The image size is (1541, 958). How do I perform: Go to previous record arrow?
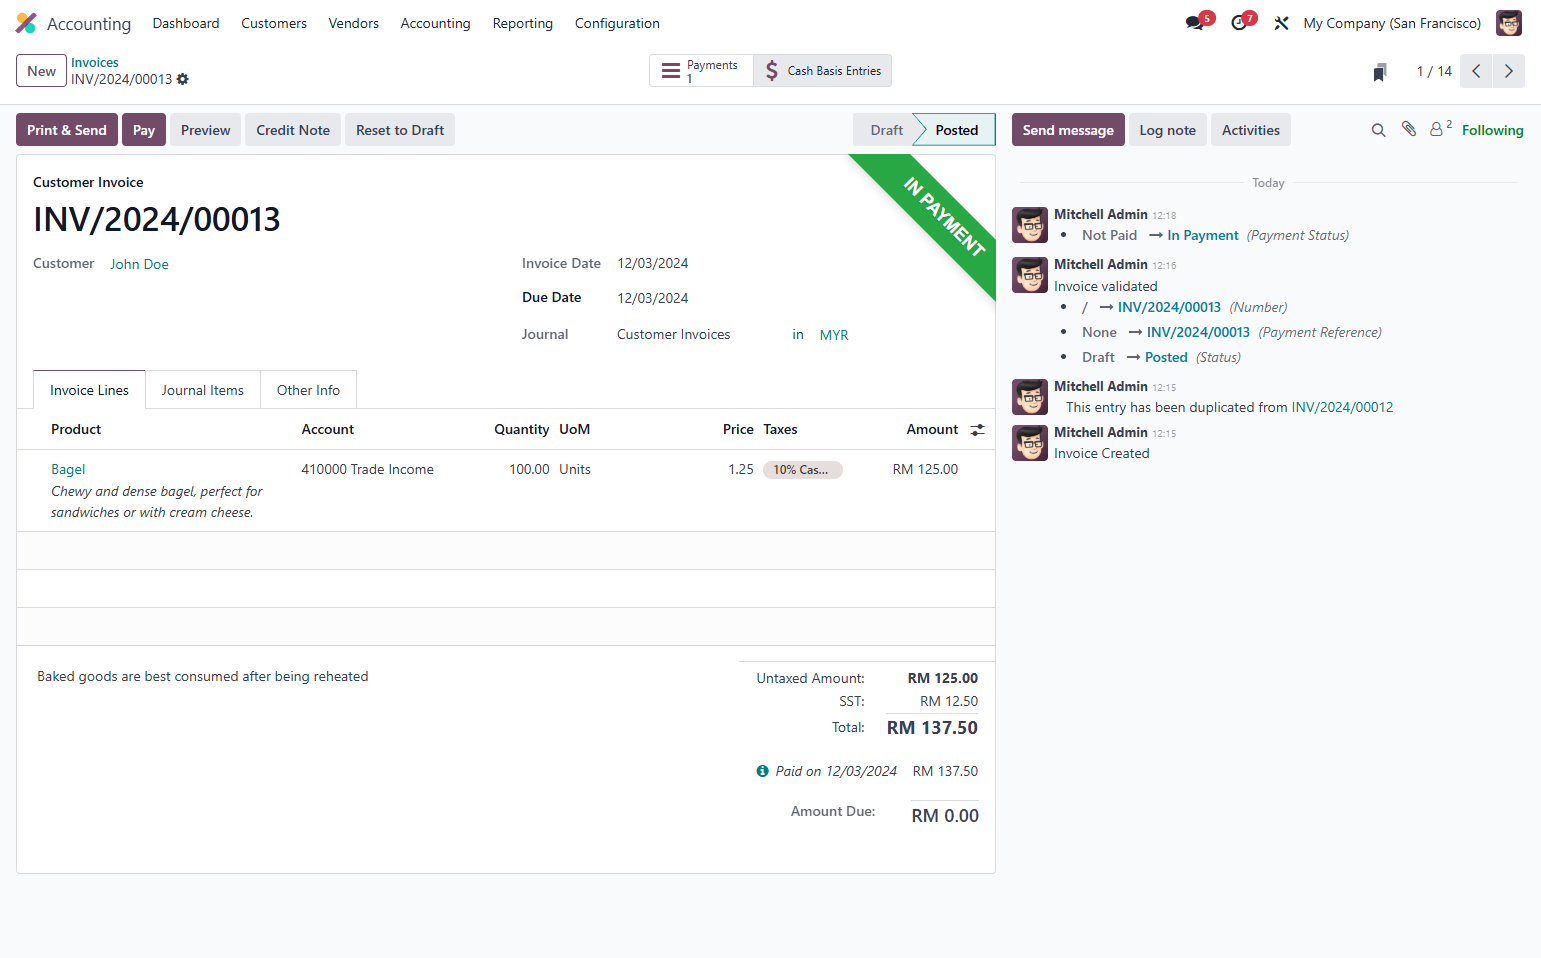1476,71
